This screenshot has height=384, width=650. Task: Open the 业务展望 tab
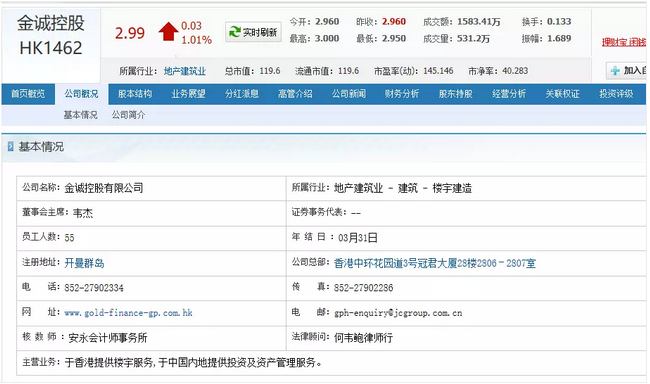click(188, 94)
